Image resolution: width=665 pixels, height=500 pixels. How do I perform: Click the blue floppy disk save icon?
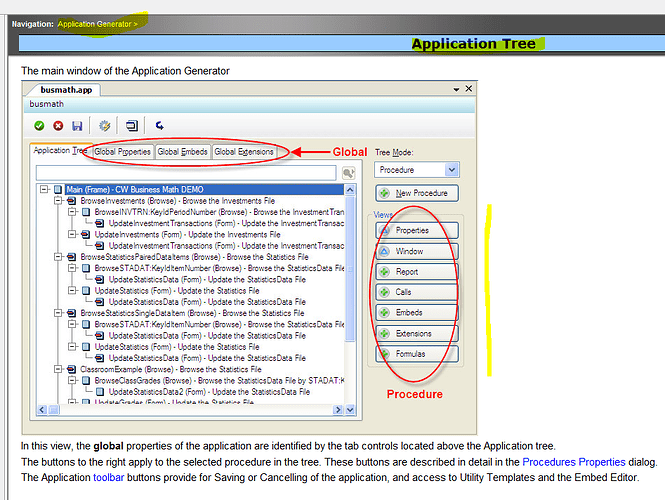click(77, 126)
